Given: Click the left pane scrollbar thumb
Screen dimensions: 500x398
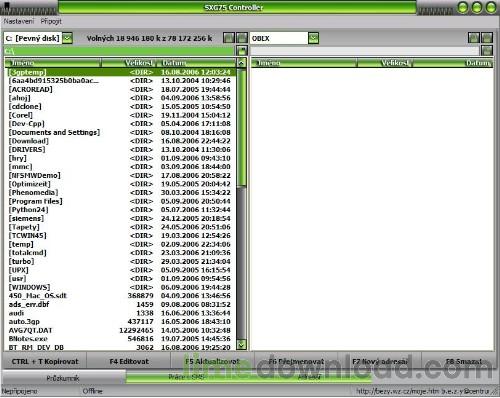Looking at the screenshot, I should tap(241, 127).
